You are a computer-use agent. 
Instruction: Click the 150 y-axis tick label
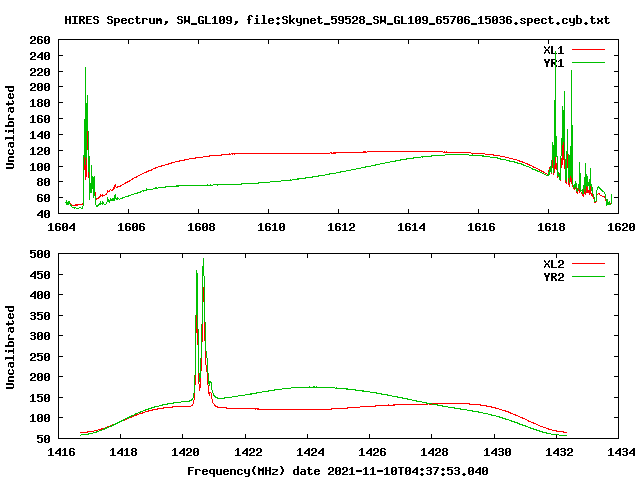[x=40, y=398]
